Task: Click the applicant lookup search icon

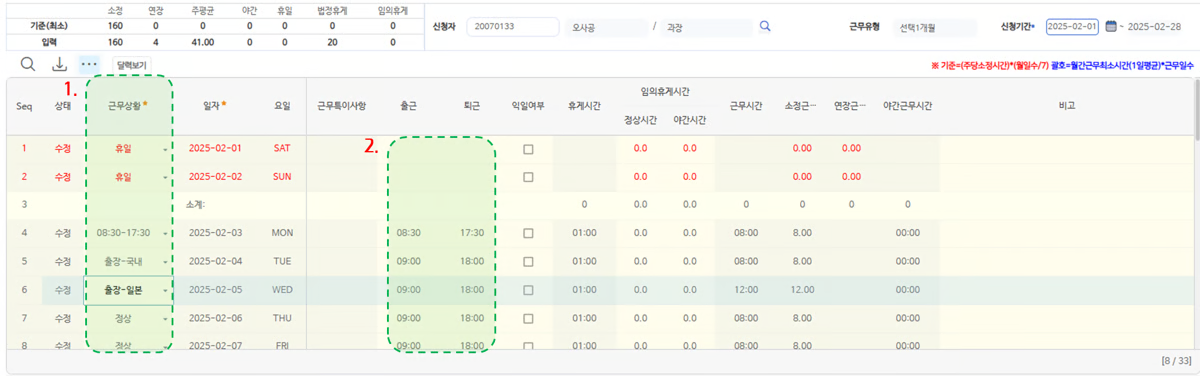Action: [x=765, y=27]
